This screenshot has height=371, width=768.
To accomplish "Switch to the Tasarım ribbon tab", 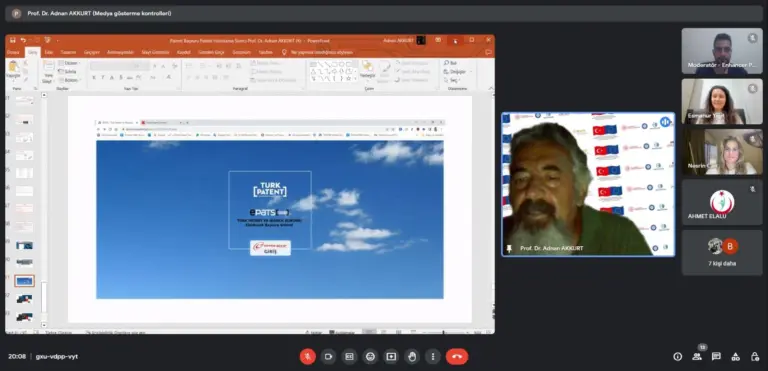I will pyautogui.click(x=68, y=52).
